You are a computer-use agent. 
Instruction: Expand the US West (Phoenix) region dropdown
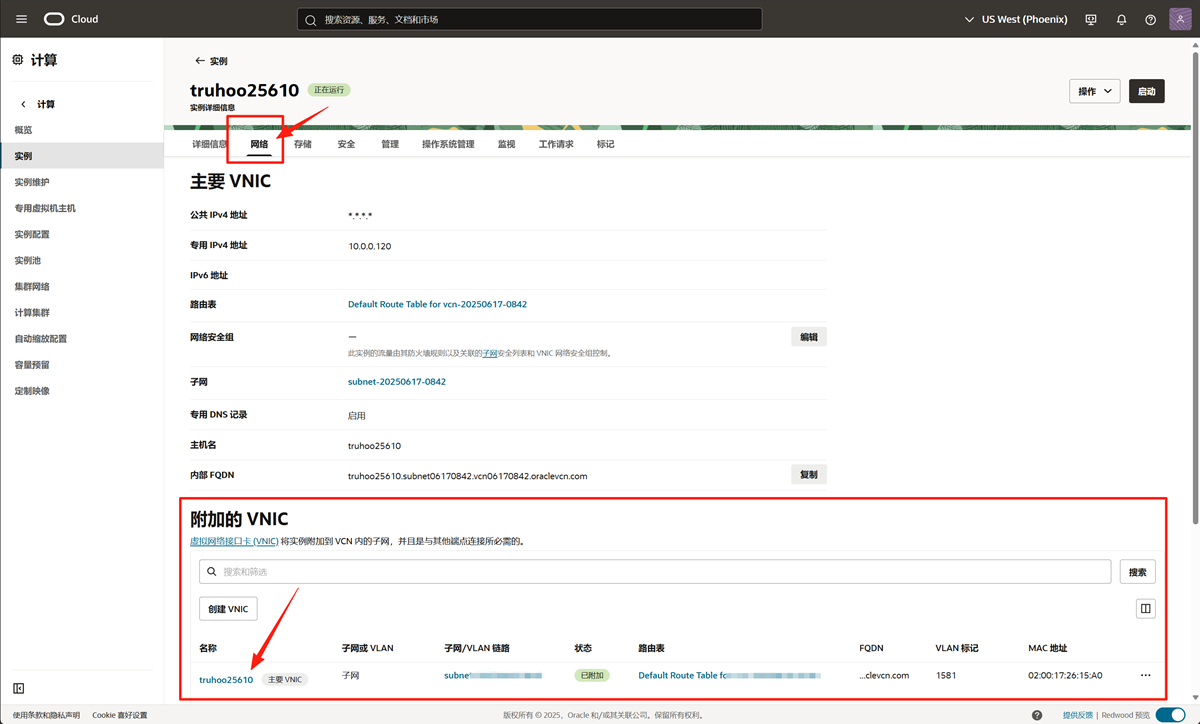[x=1015, y=19]
